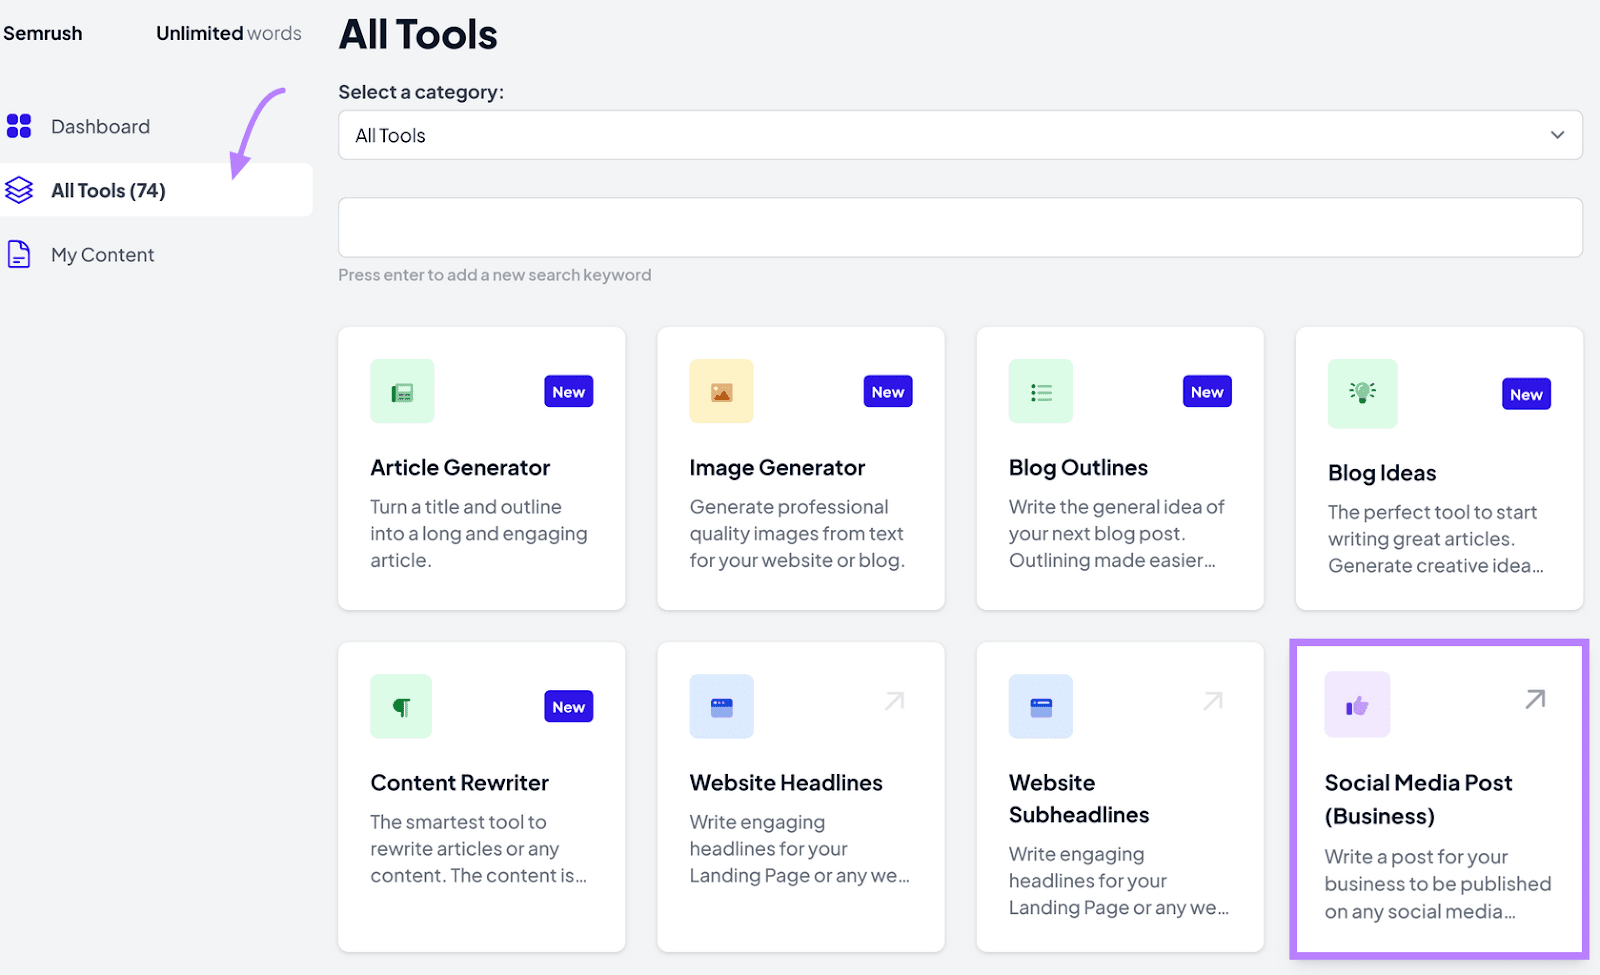Open Website Headlines via its external arrow icon
Screen dimensions: 1600x975
click(x=893, y=700)
